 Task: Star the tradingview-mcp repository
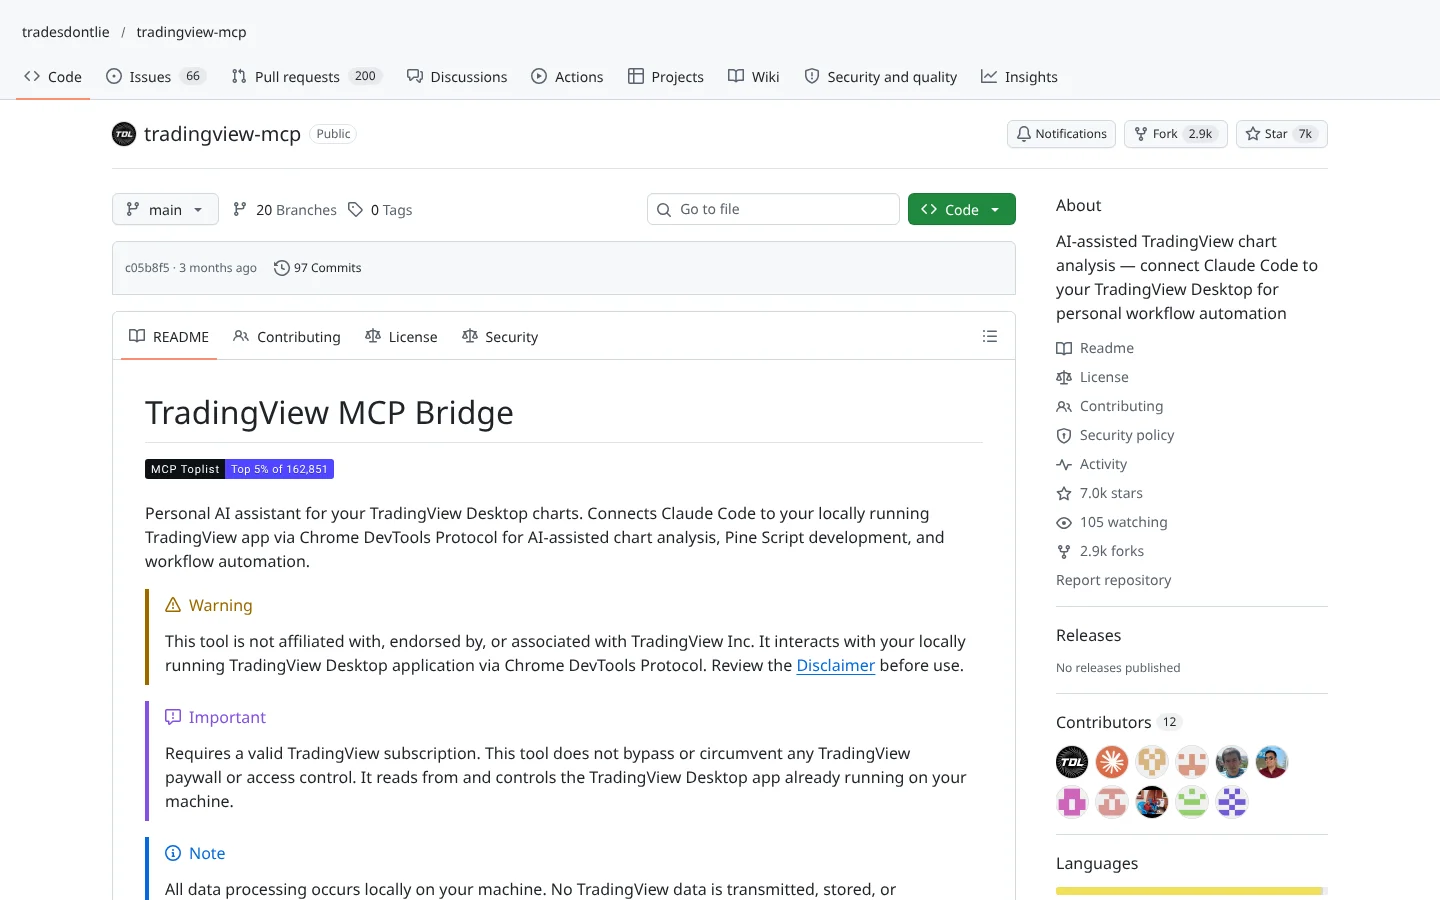coord(1281,134)
